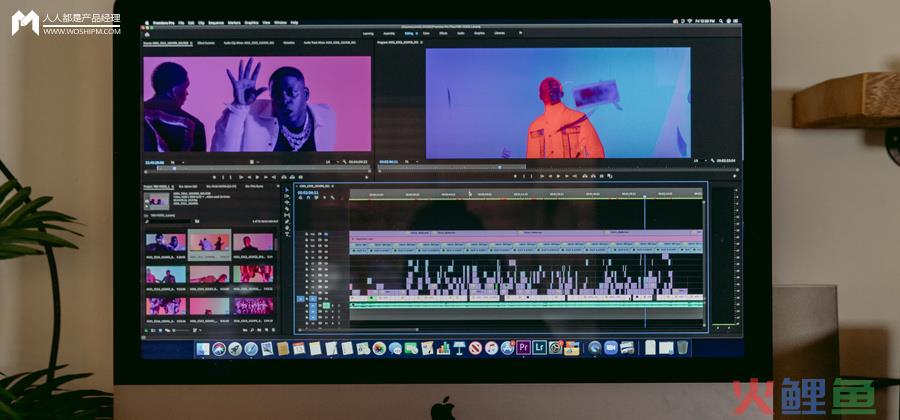Click the Home icon below the menu bar
The height and width of the screenshot is (420, 900).
pos(147,34)
